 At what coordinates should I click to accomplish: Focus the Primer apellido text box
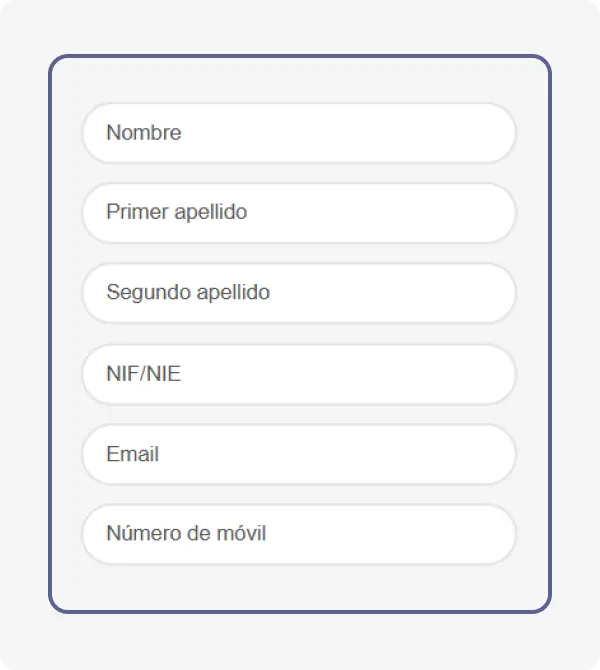(298, 213)
